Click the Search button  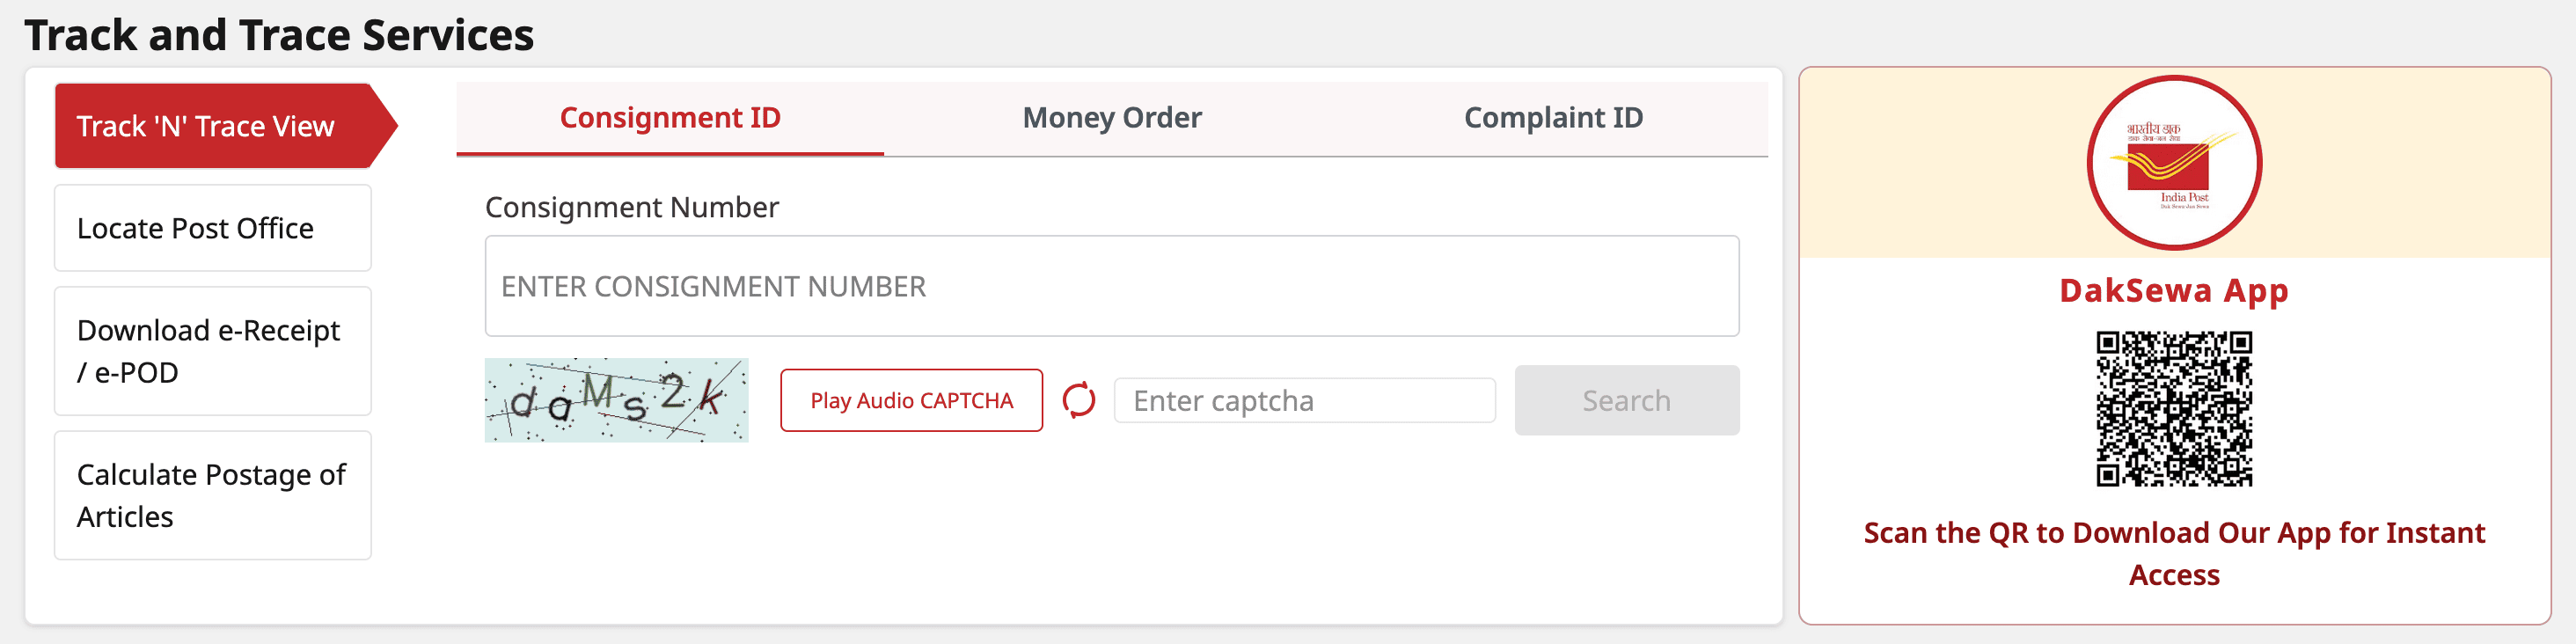coord(1627,400)
